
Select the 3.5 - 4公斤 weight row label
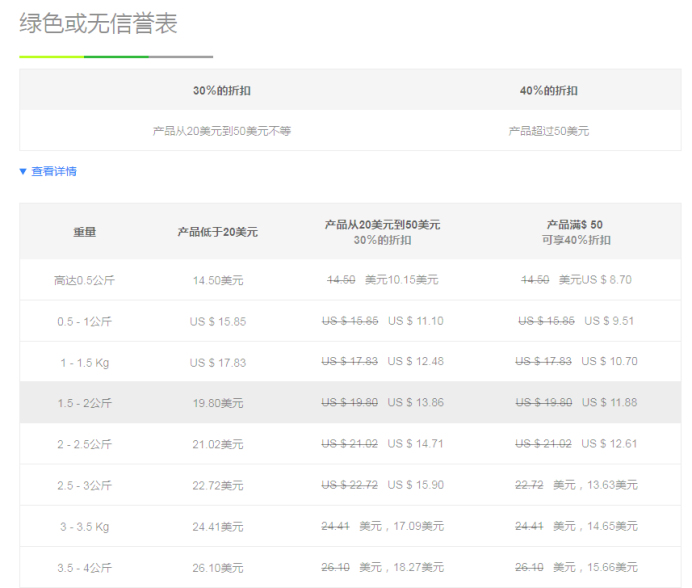(84, 568)
